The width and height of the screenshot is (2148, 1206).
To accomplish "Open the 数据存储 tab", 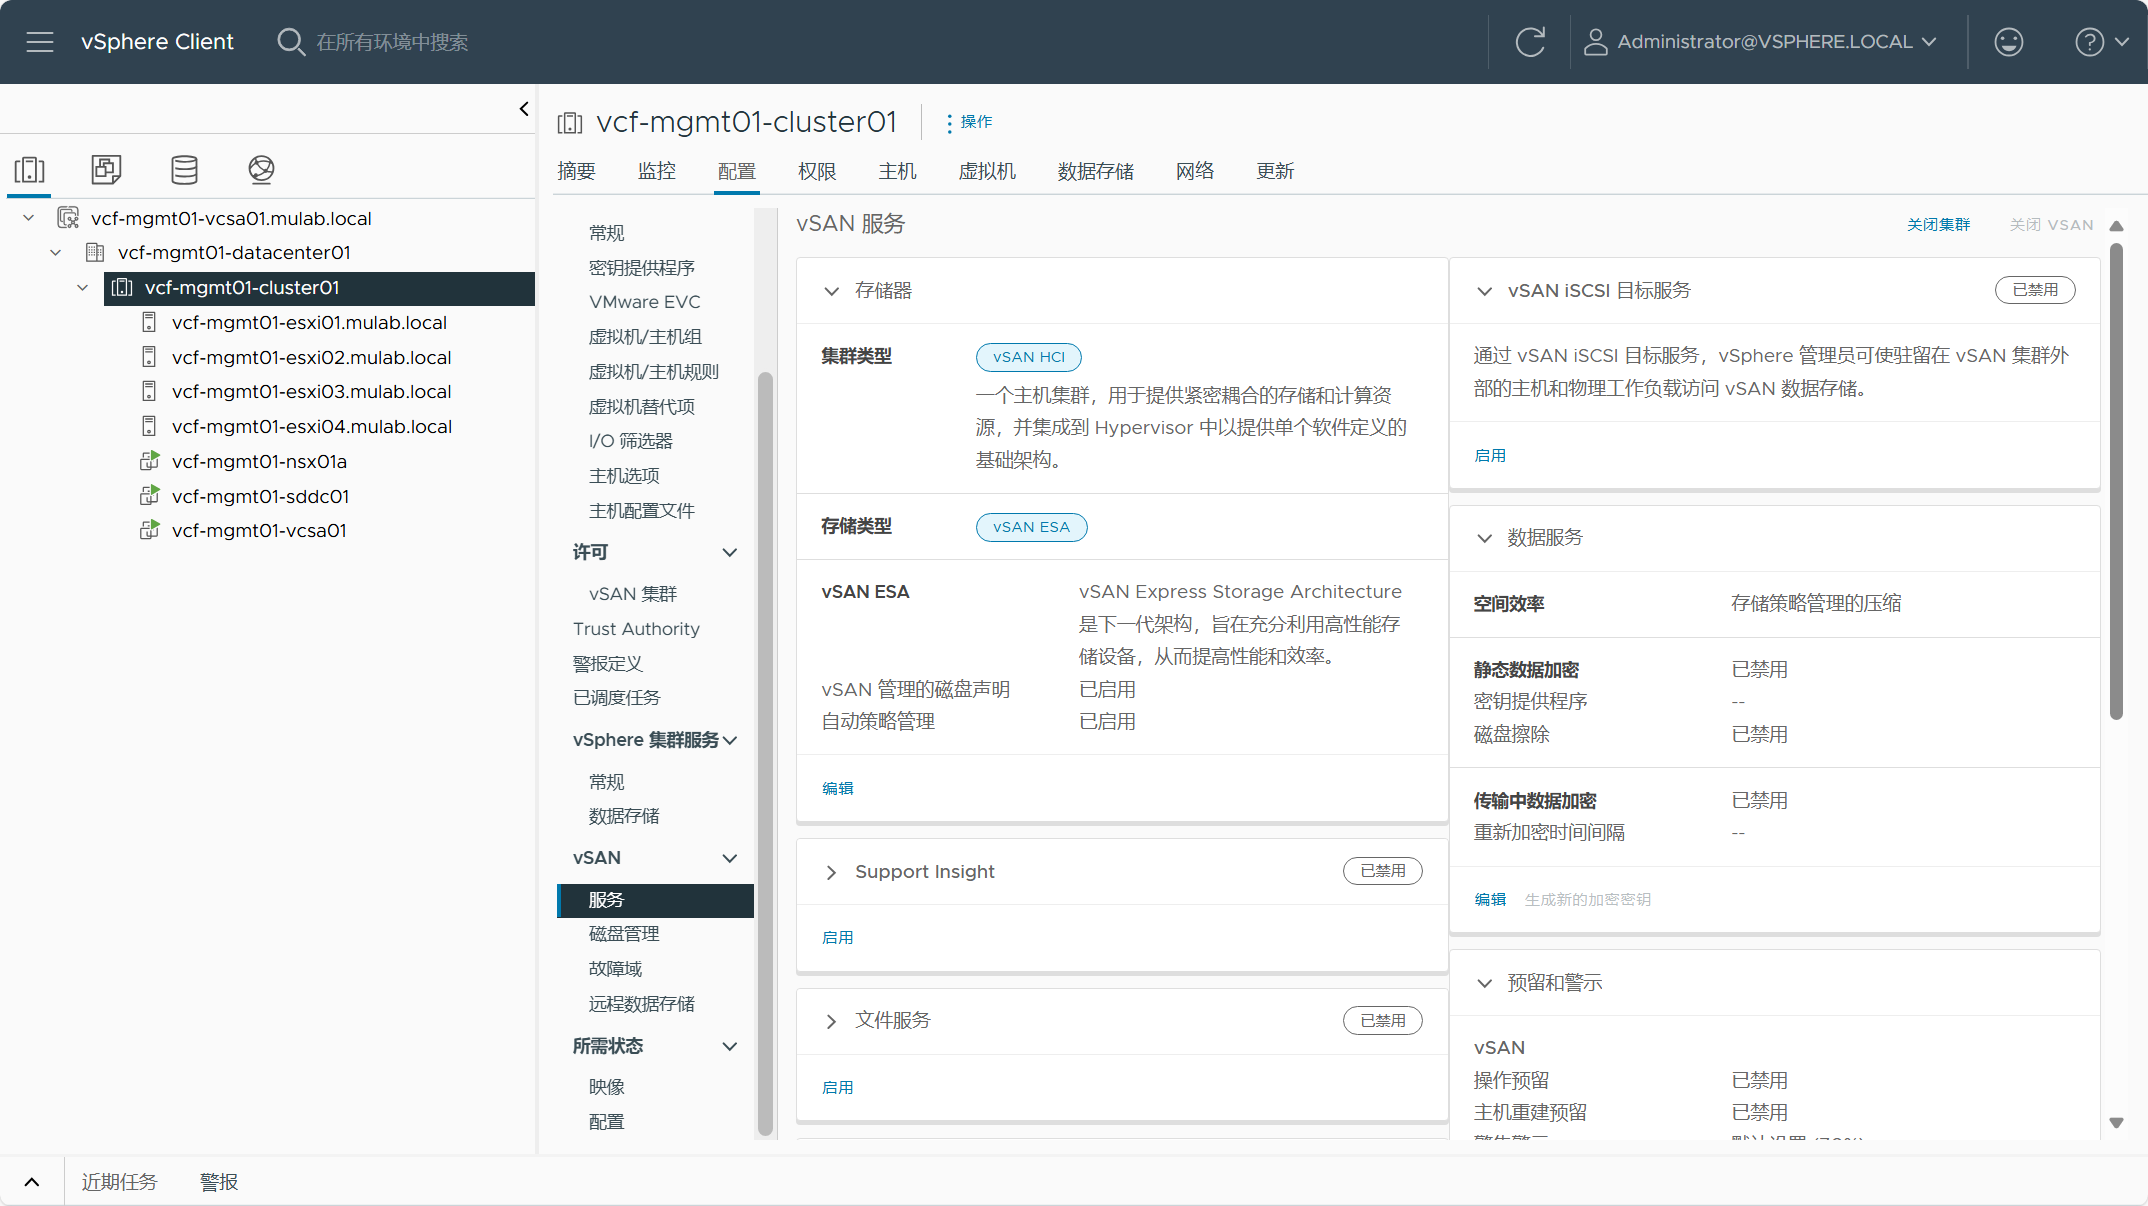I will [x=1096, y=171].
